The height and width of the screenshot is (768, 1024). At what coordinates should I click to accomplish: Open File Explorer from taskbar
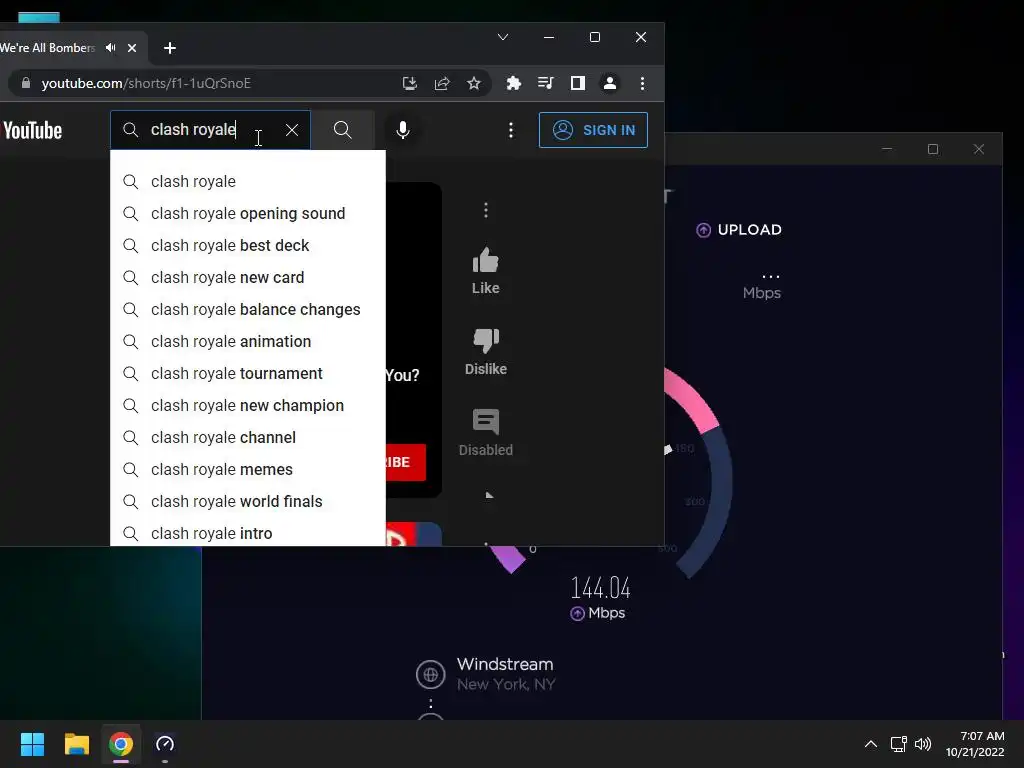(x=76, y=744)
